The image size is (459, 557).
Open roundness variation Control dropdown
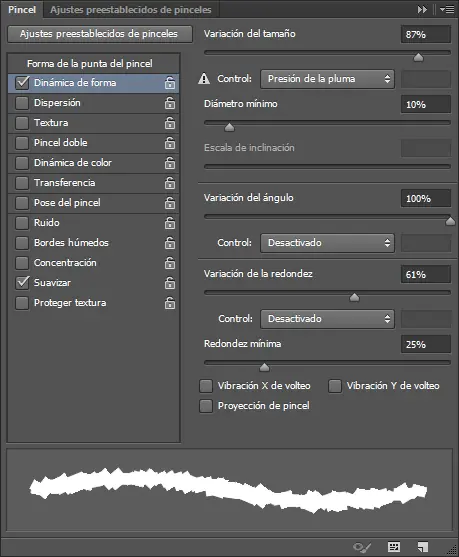pos(327,319)
